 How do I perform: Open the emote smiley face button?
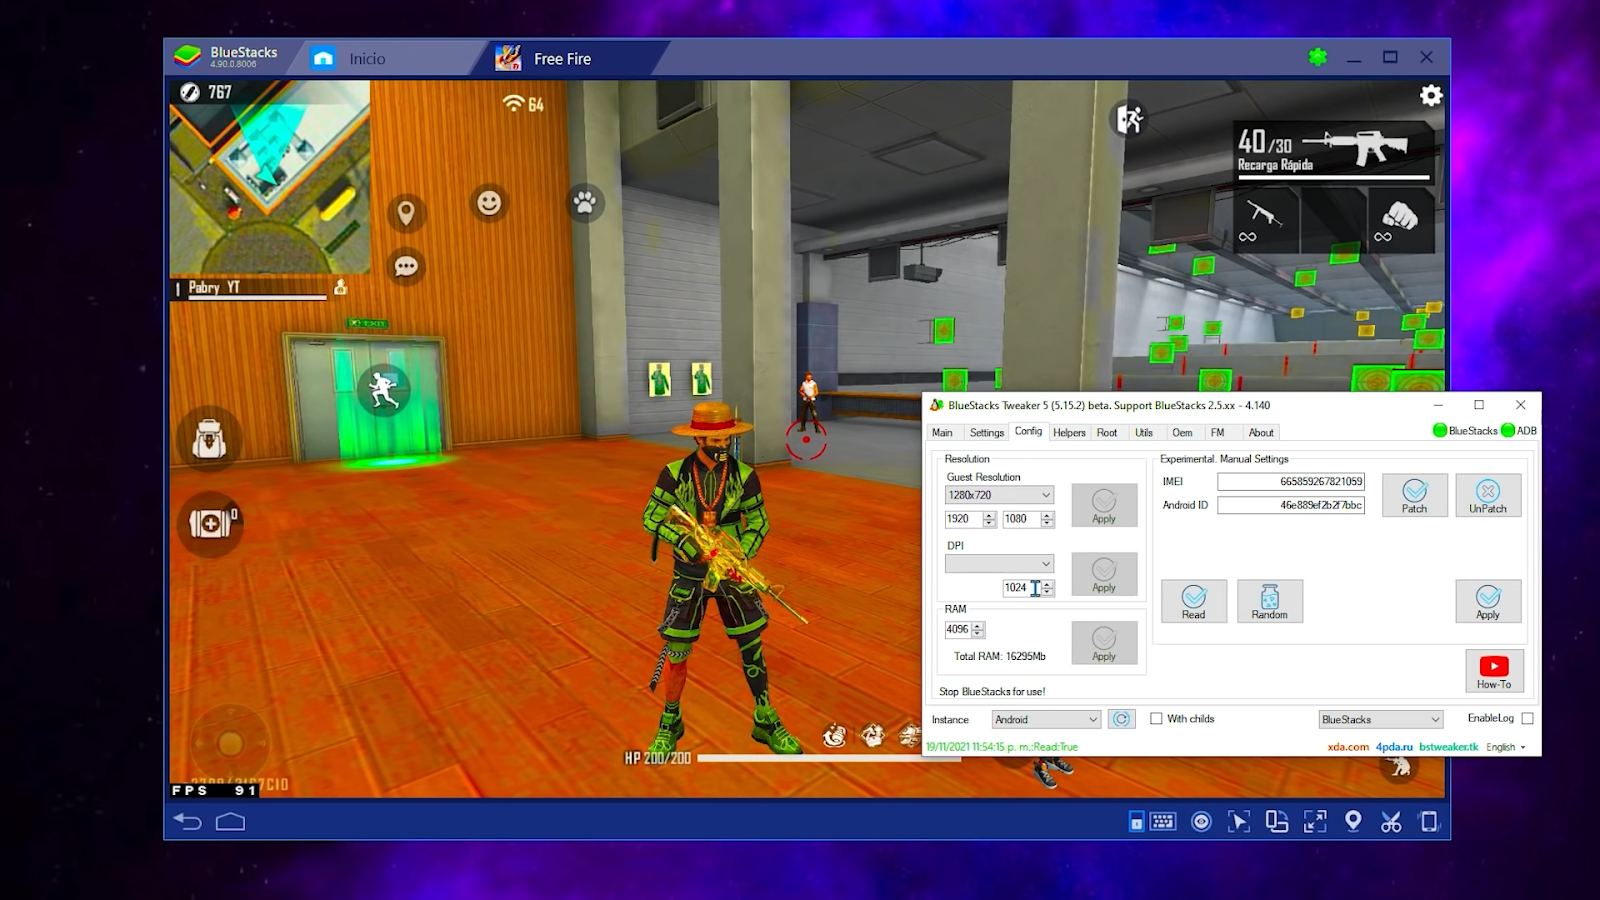[489, 203]
